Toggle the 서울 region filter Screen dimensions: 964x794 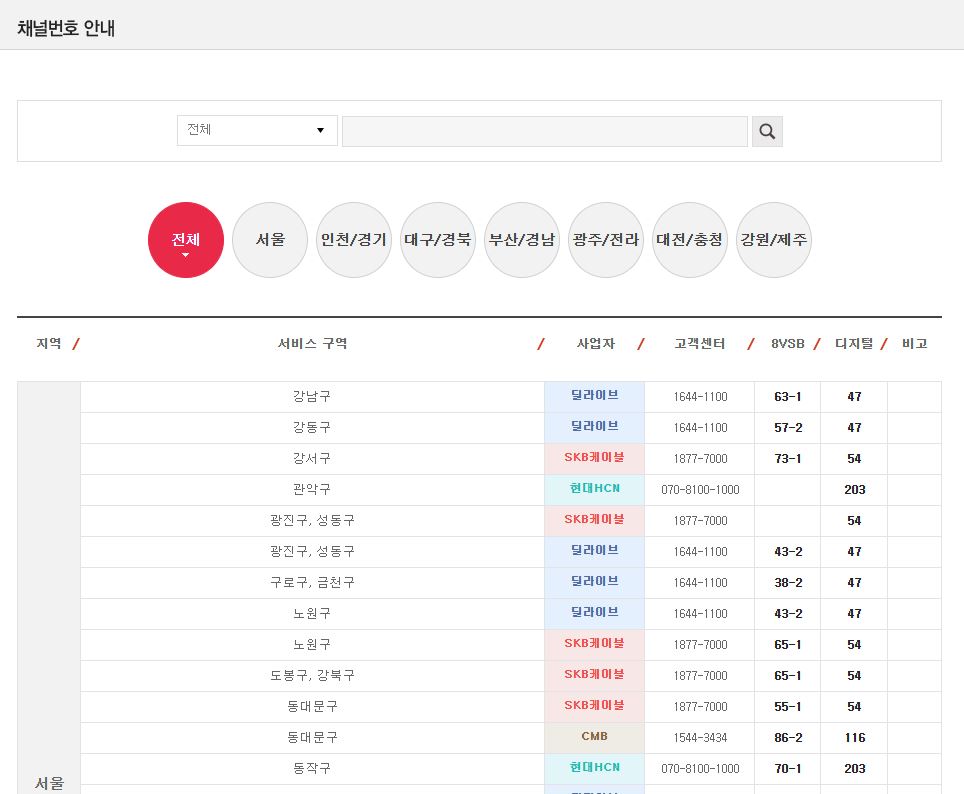click(x=269, y=240)
